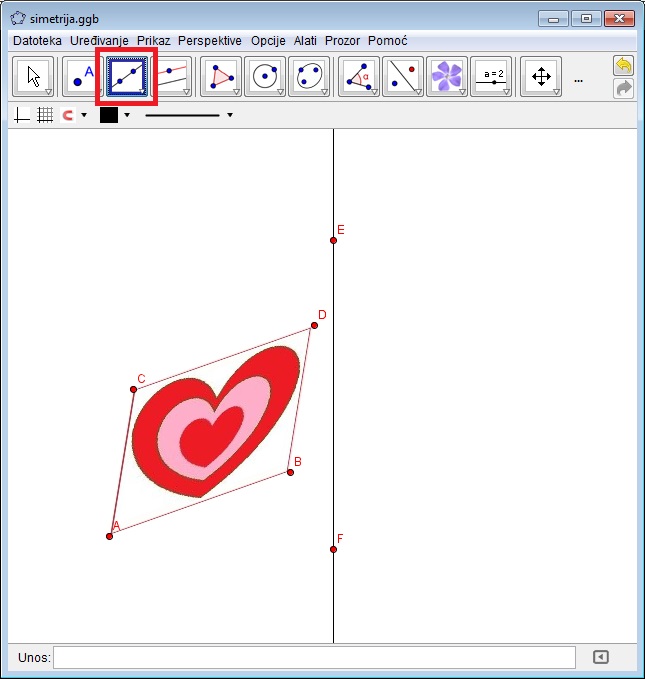Select the Slider a=2 tool

[x=491, y=76]
